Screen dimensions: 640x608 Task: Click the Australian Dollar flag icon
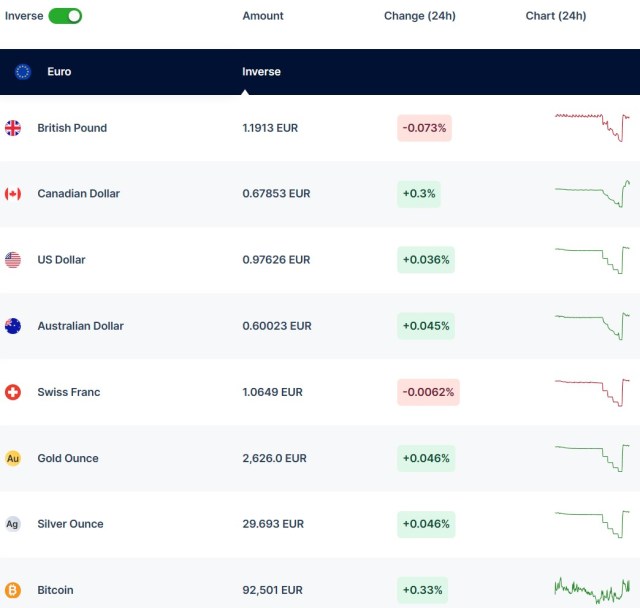click(x=13, y=326)
